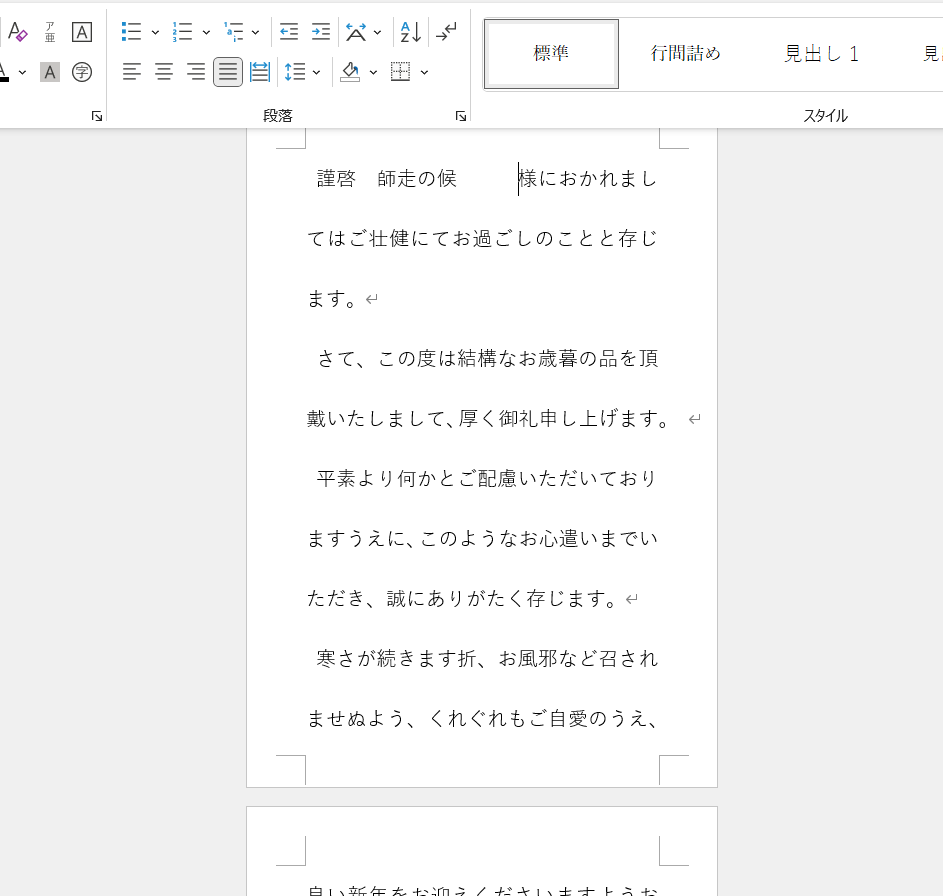943x896 pixels.
Task: Apply paragraph shading fill color
Action: point(350,72)
